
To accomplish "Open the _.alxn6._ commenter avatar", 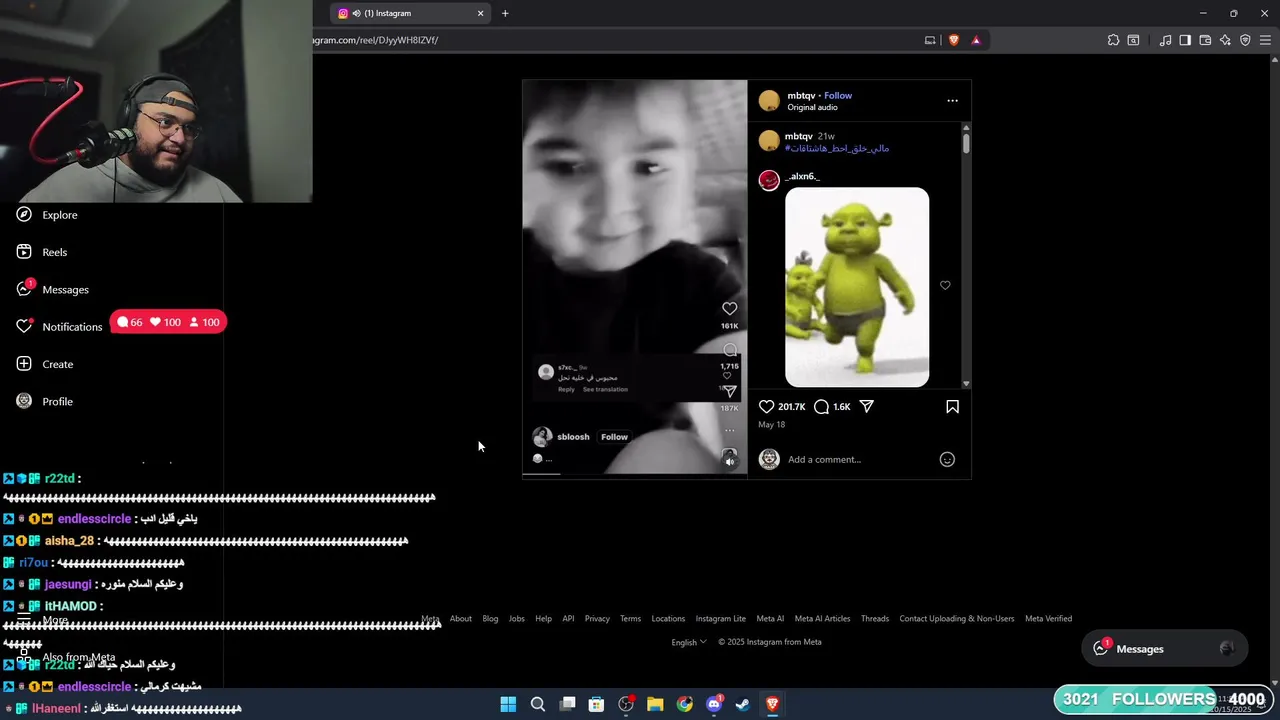I will [769, 180].
